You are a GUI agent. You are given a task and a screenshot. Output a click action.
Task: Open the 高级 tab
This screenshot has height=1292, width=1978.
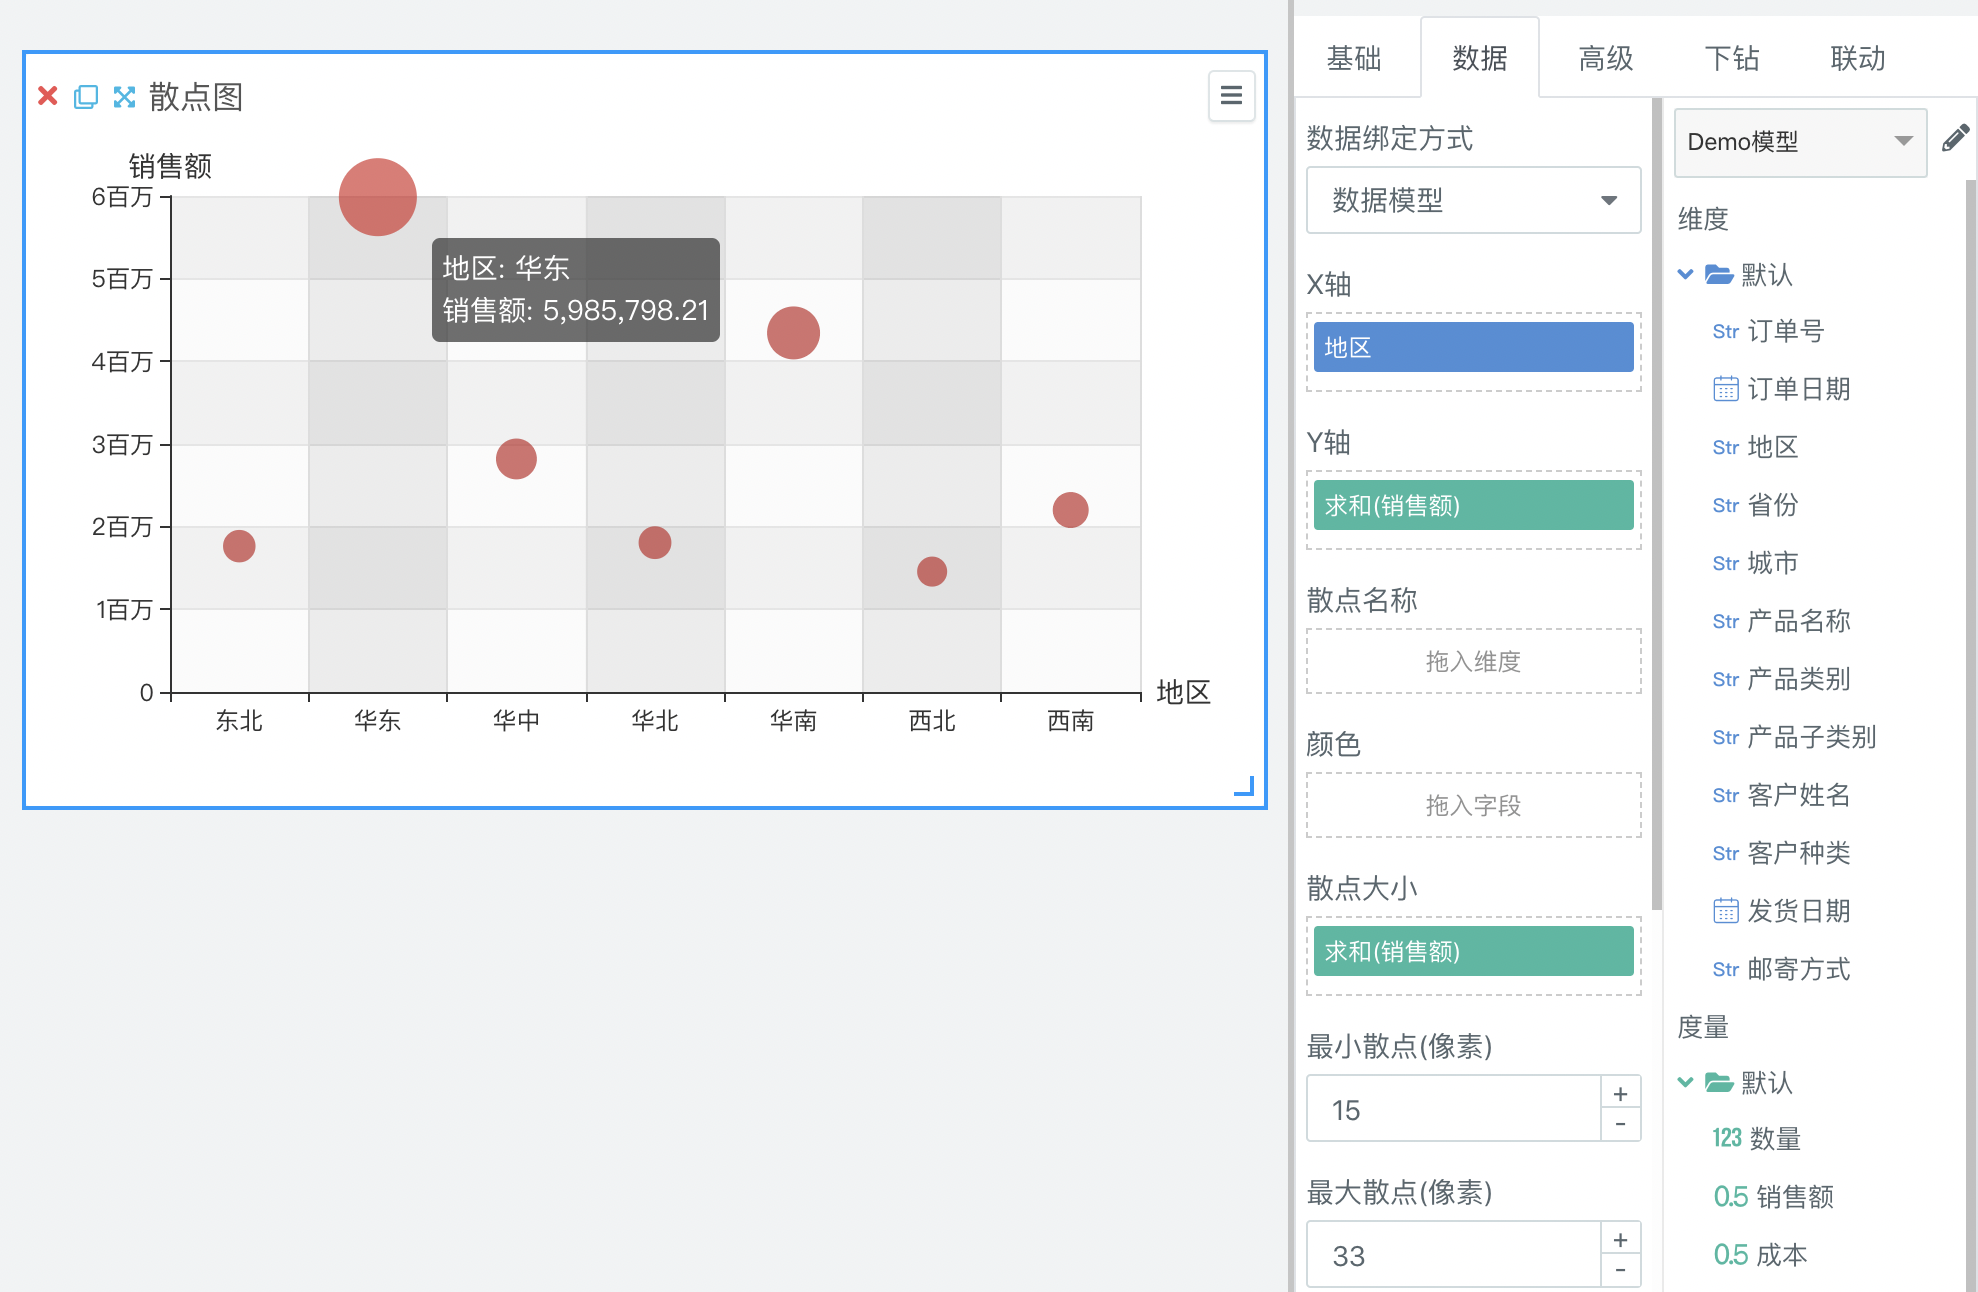1606,58
